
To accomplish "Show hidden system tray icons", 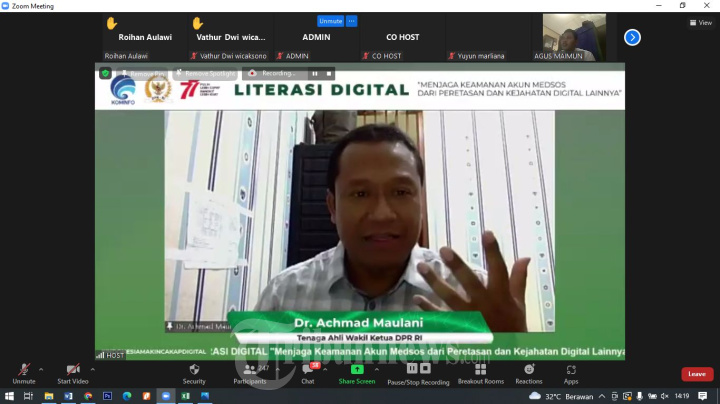I will [602, 396].
